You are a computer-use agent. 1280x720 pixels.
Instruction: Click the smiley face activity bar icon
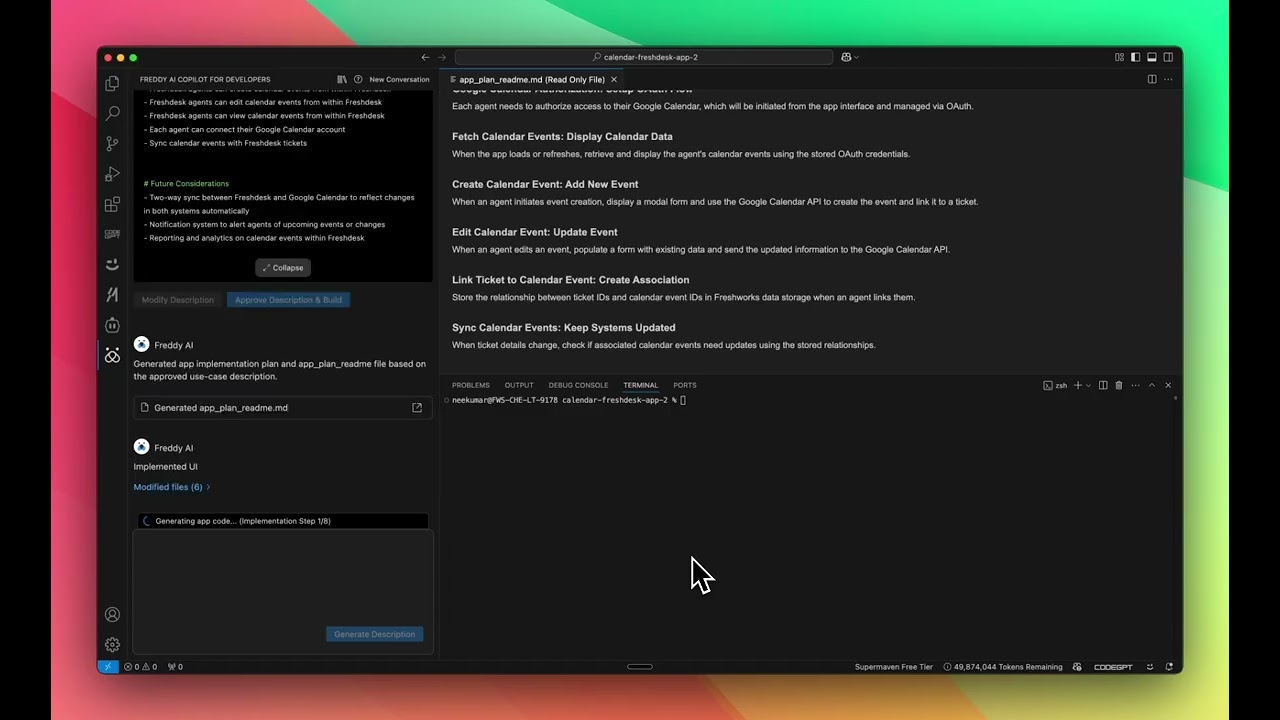point(112,264)
